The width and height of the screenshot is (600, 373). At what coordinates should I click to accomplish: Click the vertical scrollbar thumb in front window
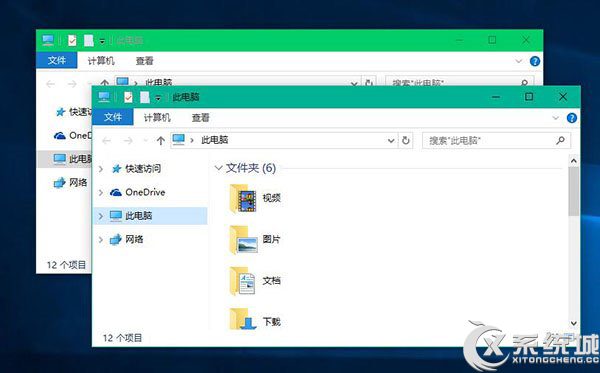click(x=574, y=191)
